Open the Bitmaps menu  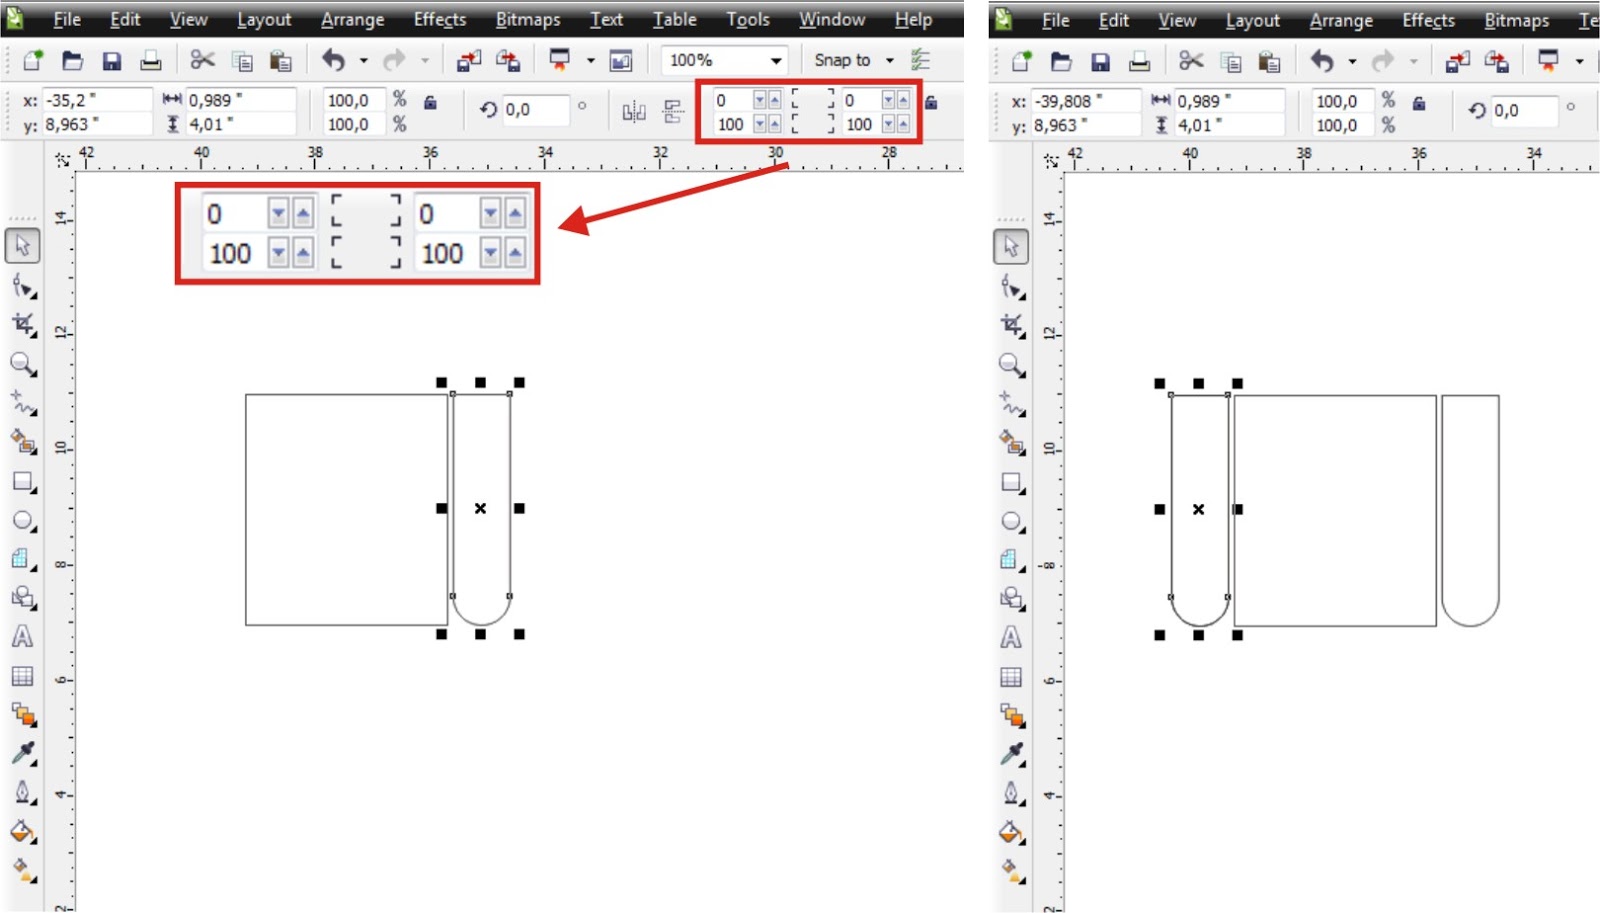tap(527, 18)
